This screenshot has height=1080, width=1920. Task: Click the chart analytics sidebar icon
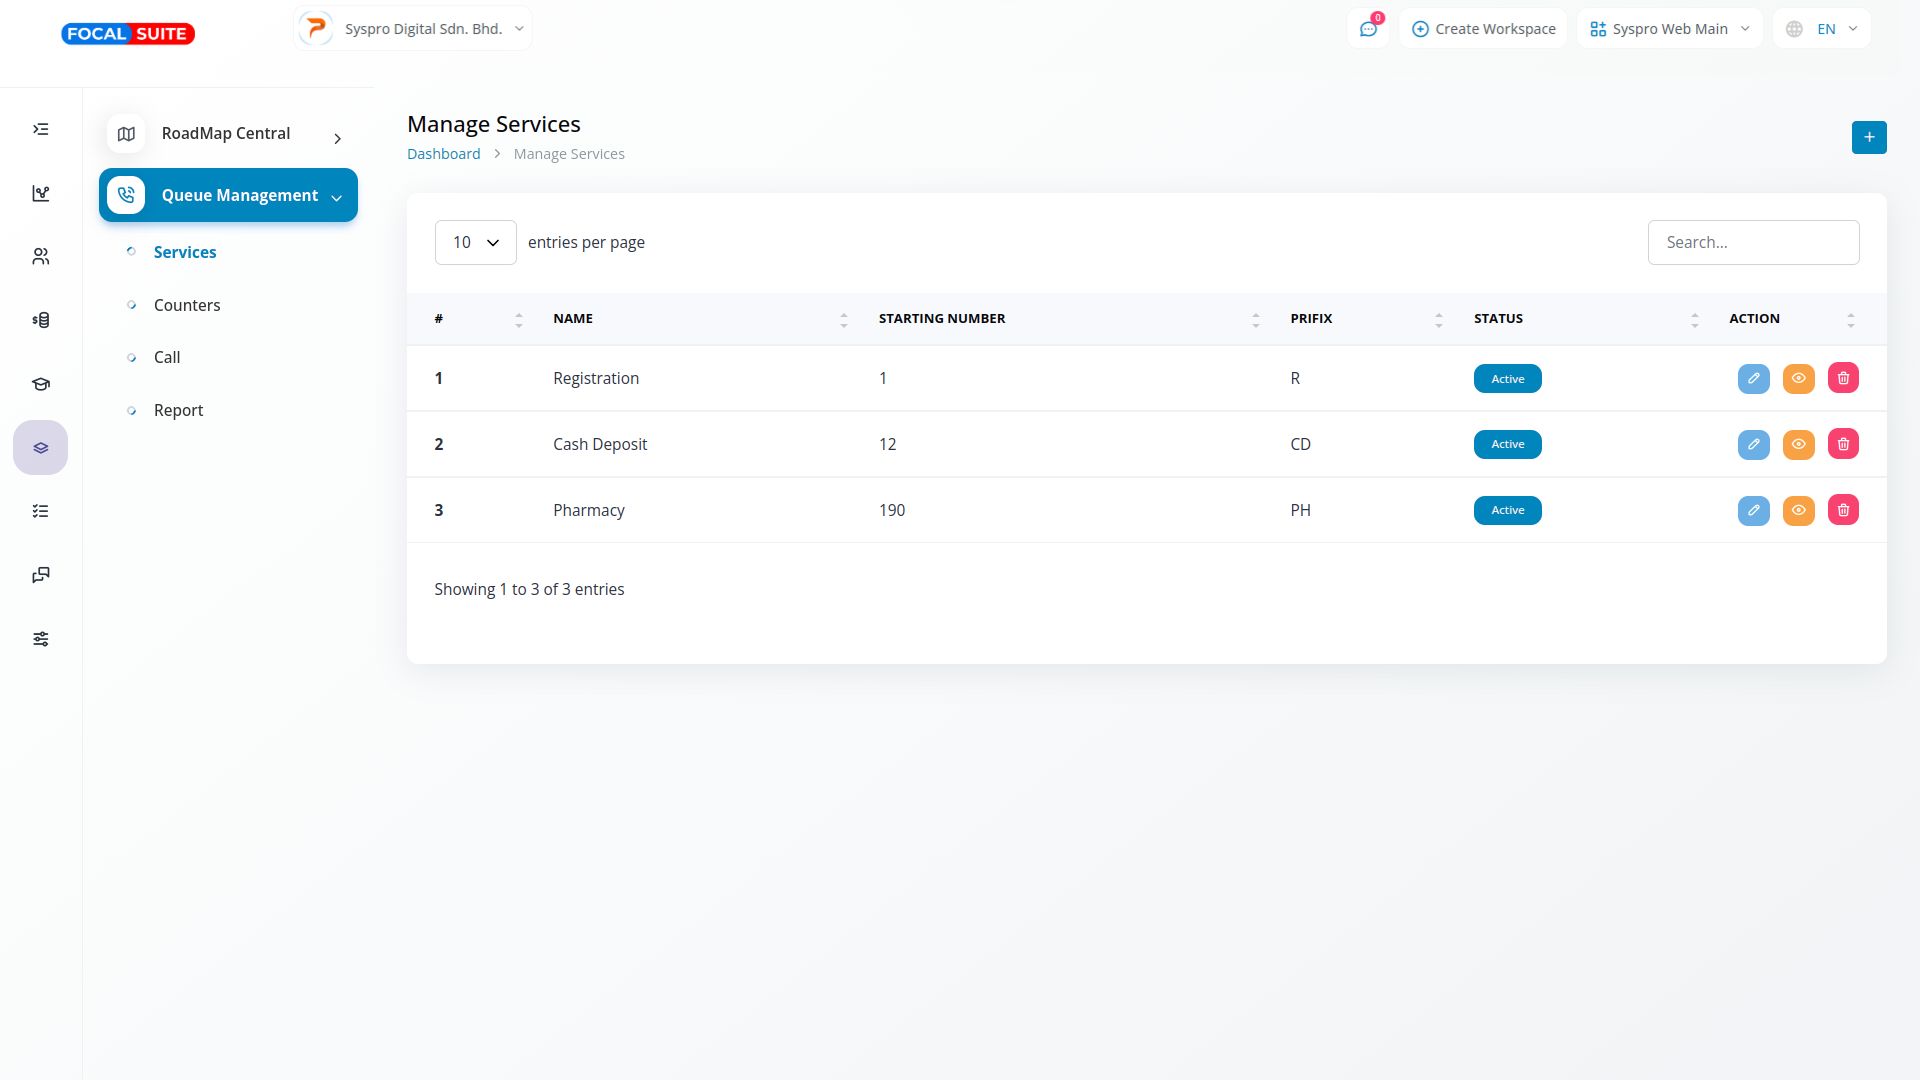click(x=41, y=193)
